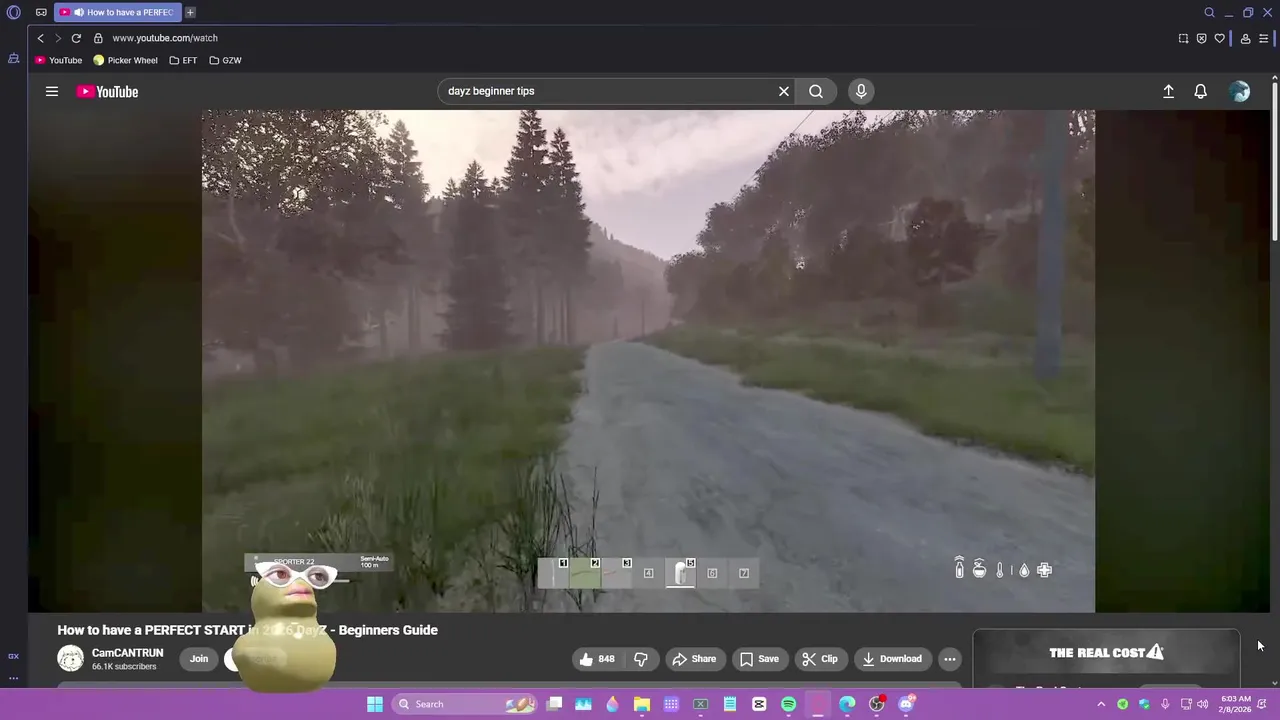Click the site padlock security icon
The image size is (1280, 720).
pyautogui.click(x=98, y=38)
